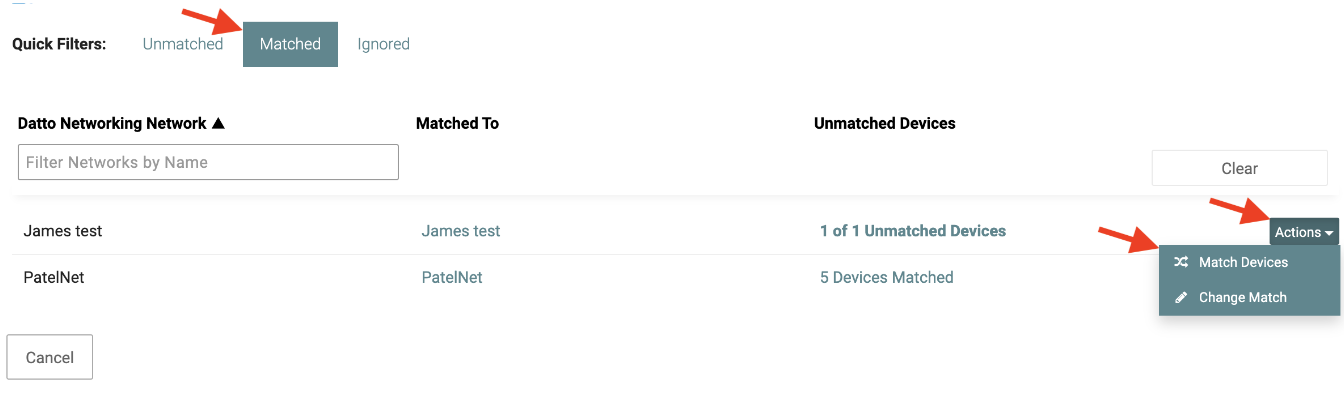Viewport: 1344px width, 394px height.
Task: Open the James test Matched To link
Action: click(461, 231)
